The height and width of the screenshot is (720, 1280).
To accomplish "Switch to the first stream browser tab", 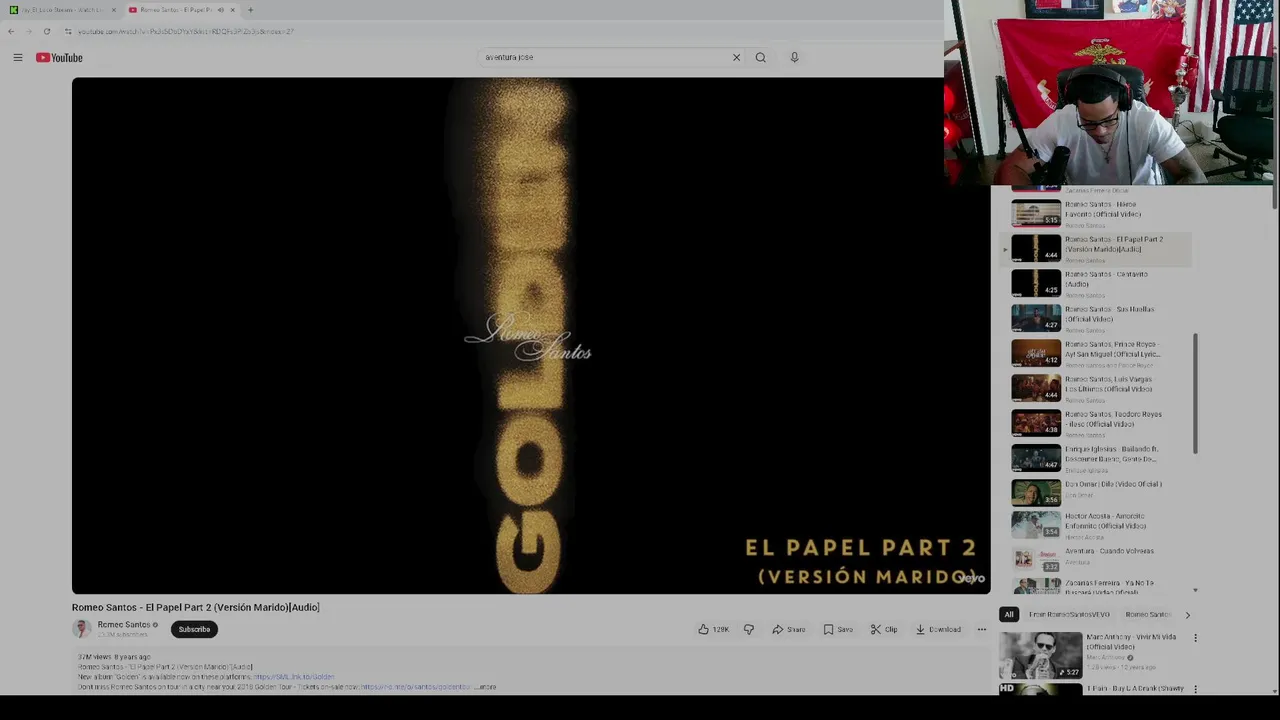I will pyautogui.click(x=60, y=10).
